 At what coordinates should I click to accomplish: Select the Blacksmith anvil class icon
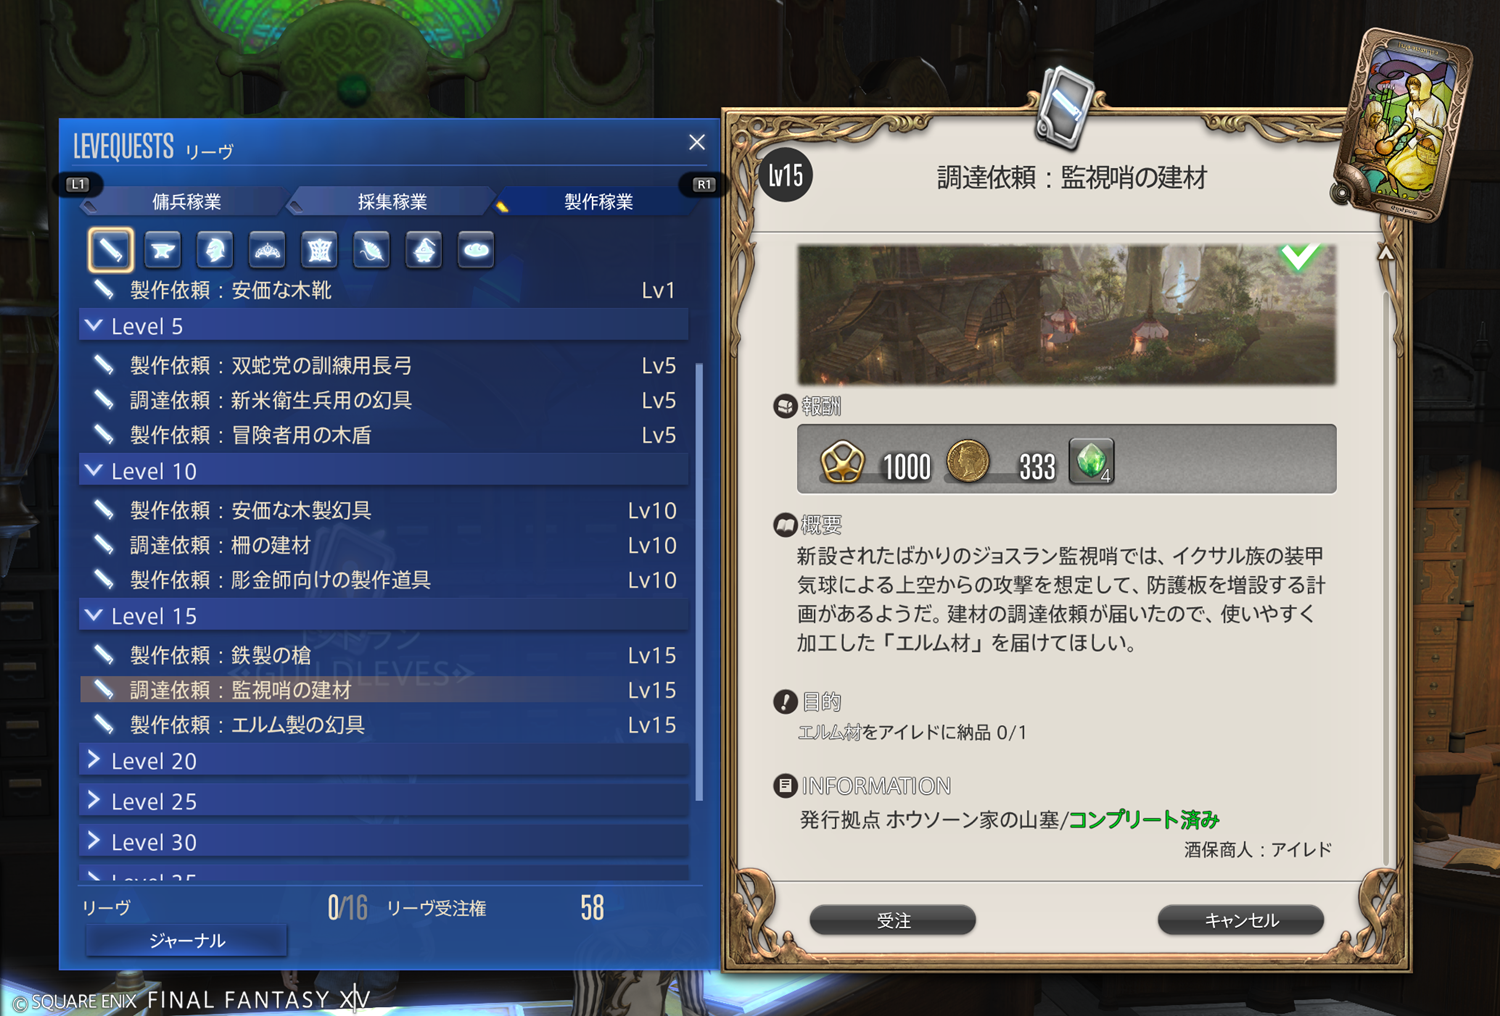[162, 250]
